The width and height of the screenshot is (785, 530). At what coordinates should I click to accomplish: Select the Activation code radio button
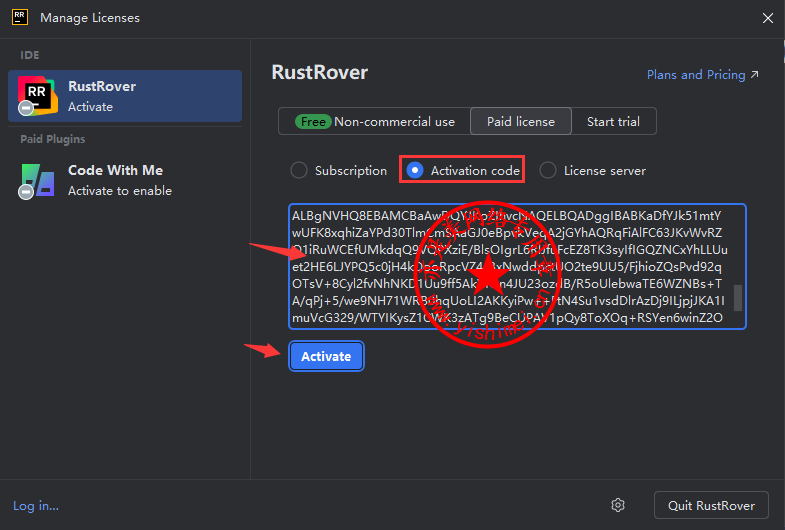click(x=415, y=170)
